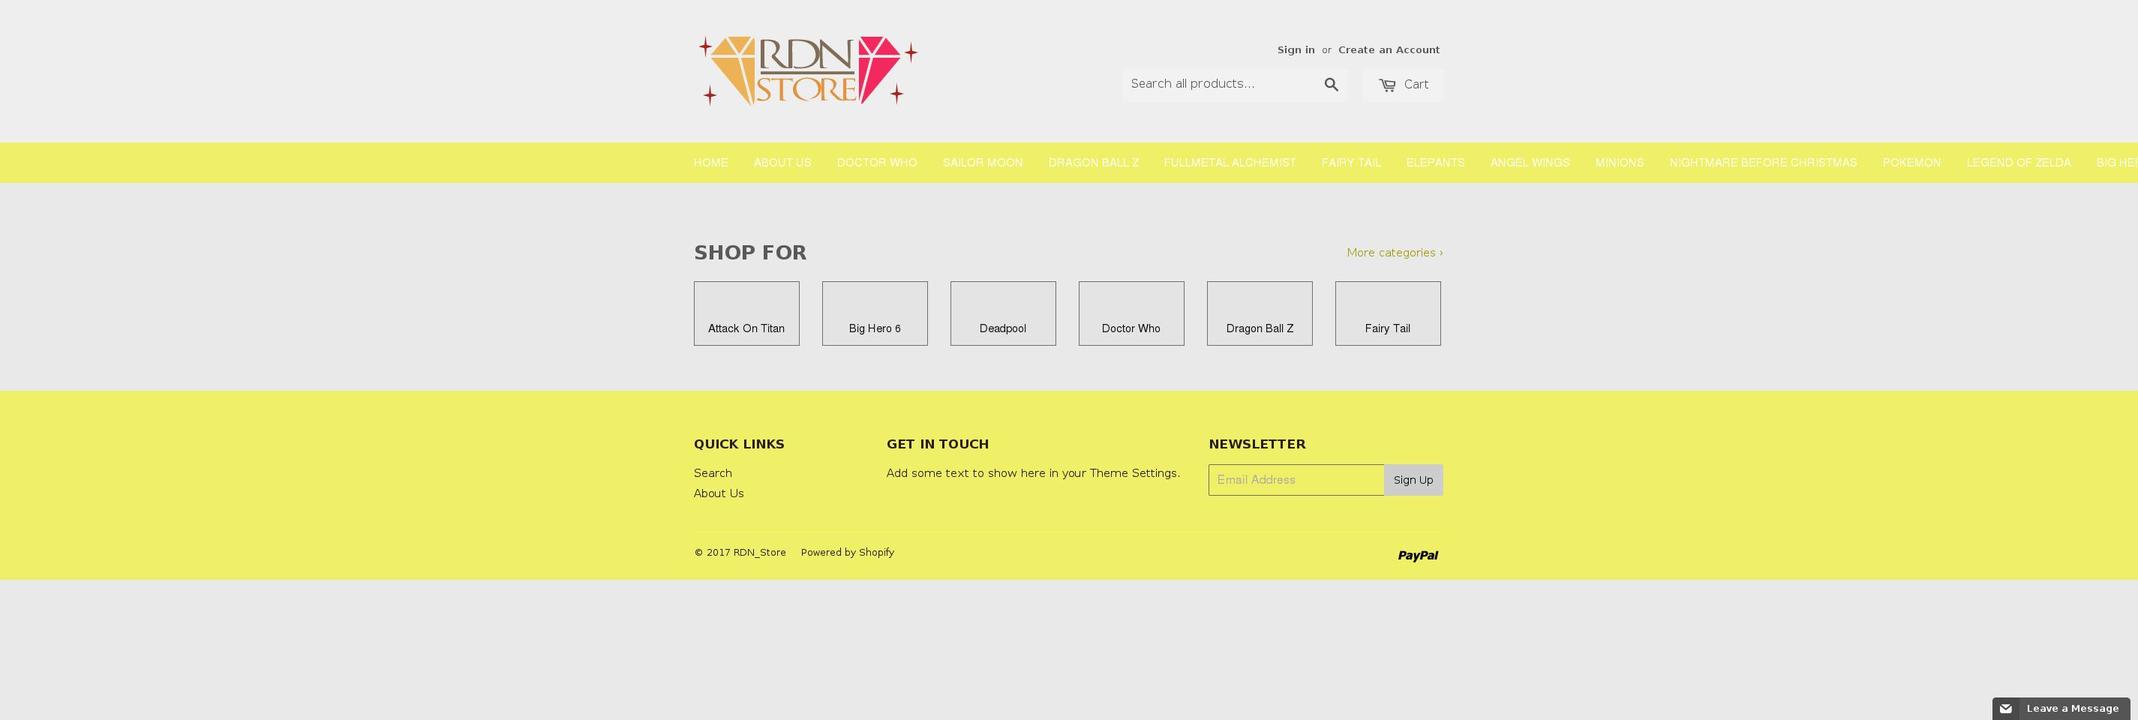Open the Leave a Message chat widget

pyautogui.click(x=2061, y=708)
